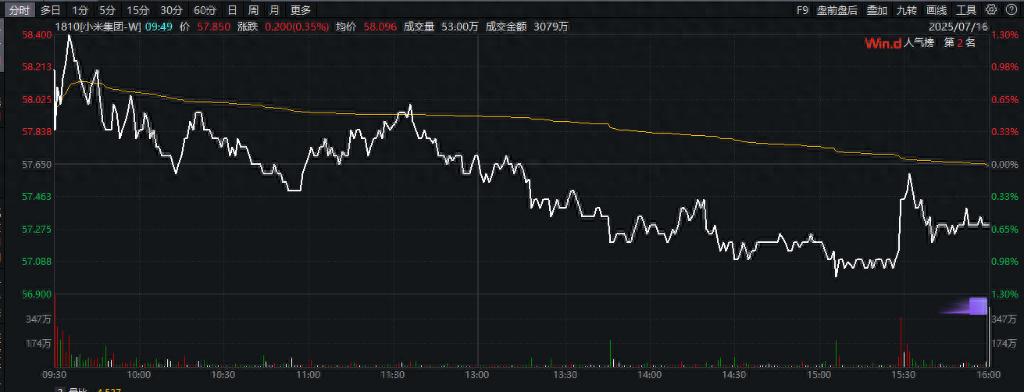Open the 画线 drawing tools
Viewport: 1024px width, 392px height.
pyautogui.click(x=936, y=10)
